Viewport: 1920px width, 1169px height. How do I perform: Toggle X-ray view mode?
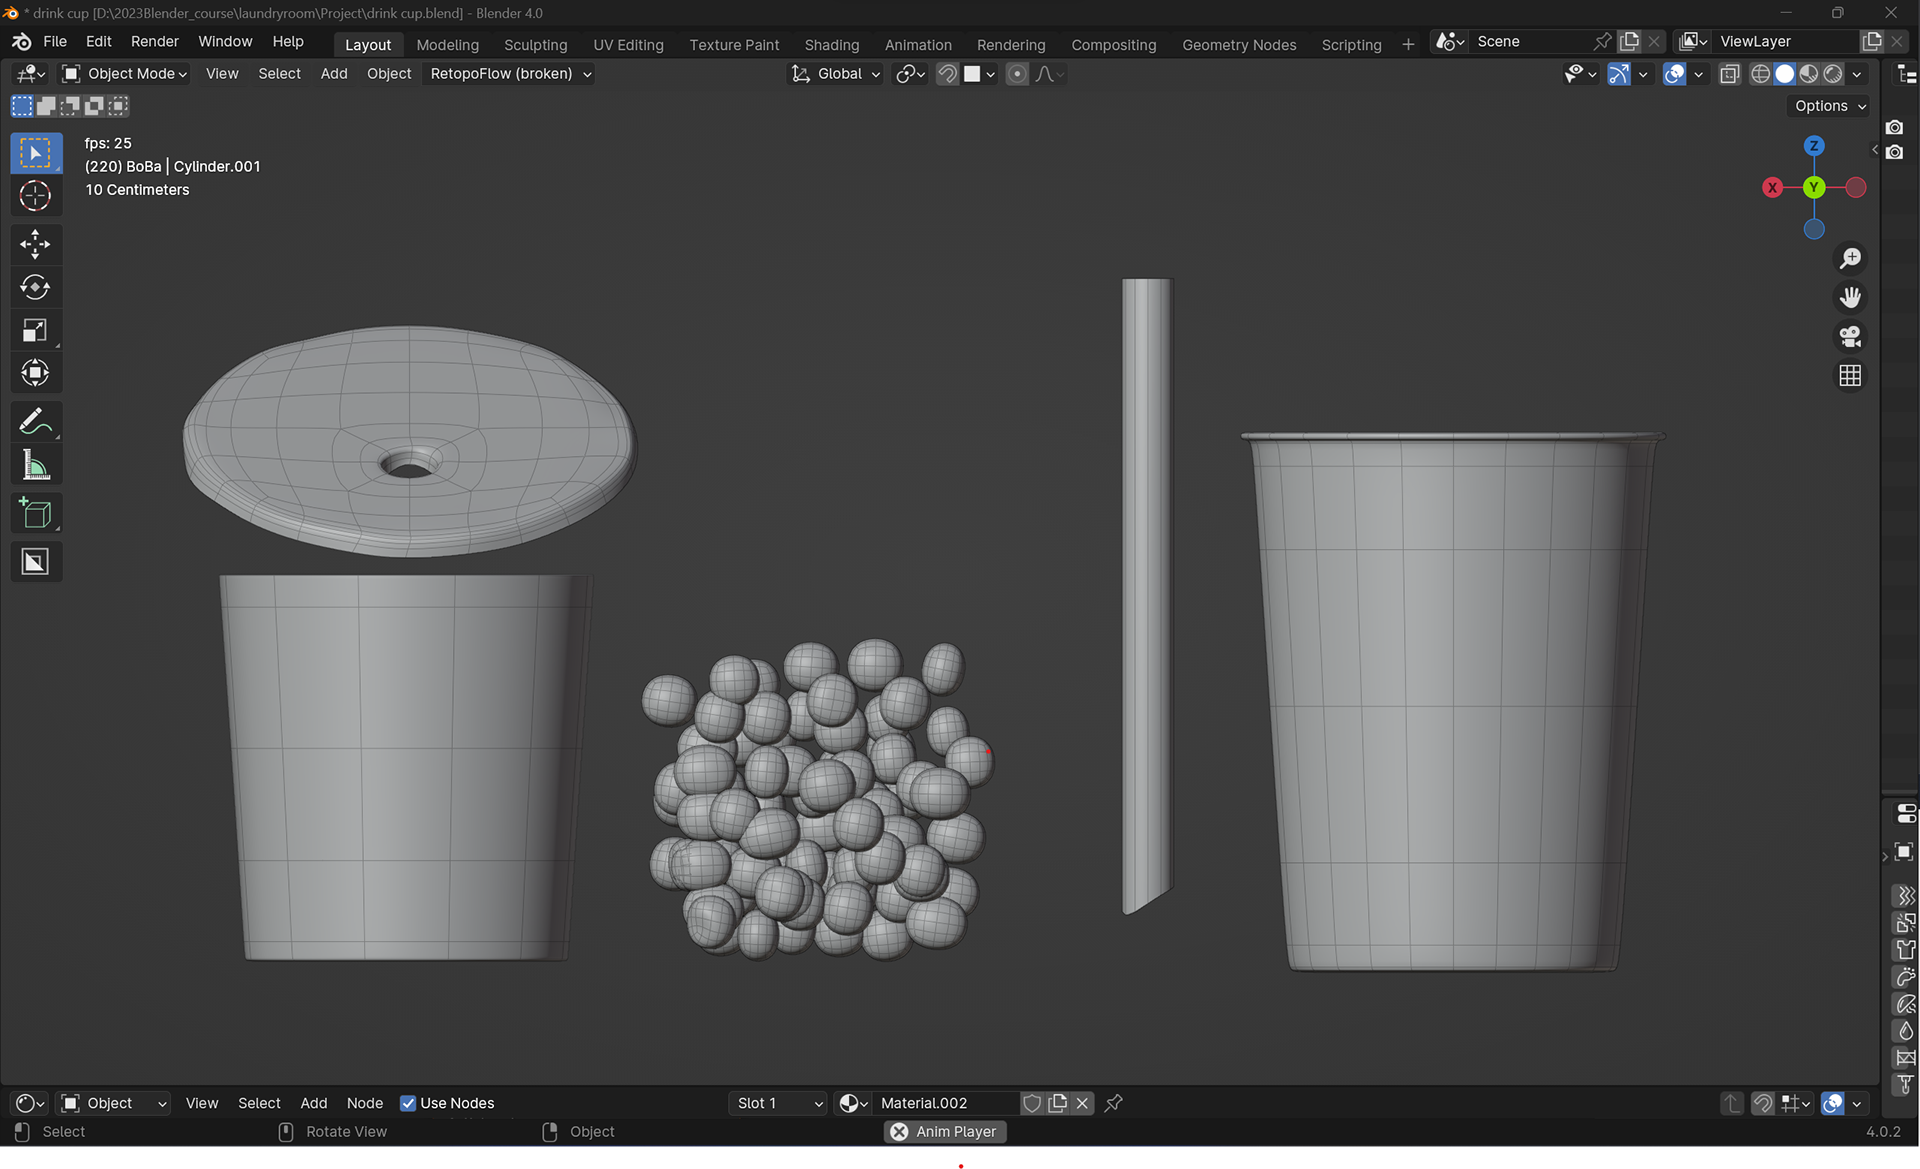coord(1729,74)
